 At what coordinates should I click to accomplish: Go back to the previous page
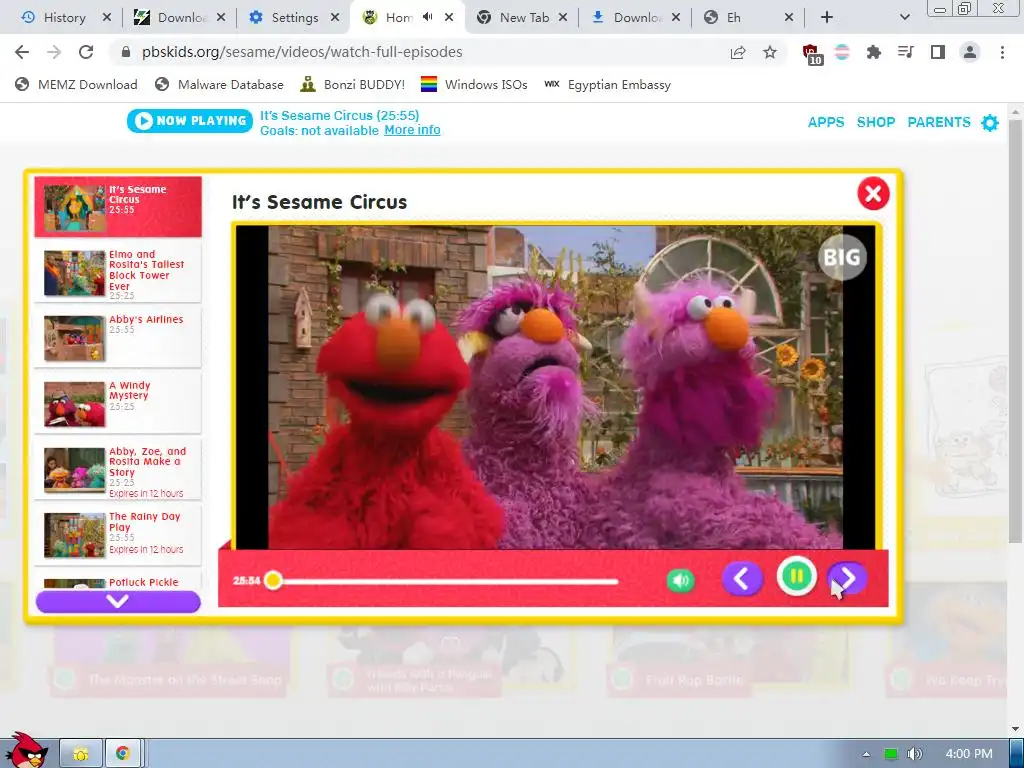(x=22, y=52)
